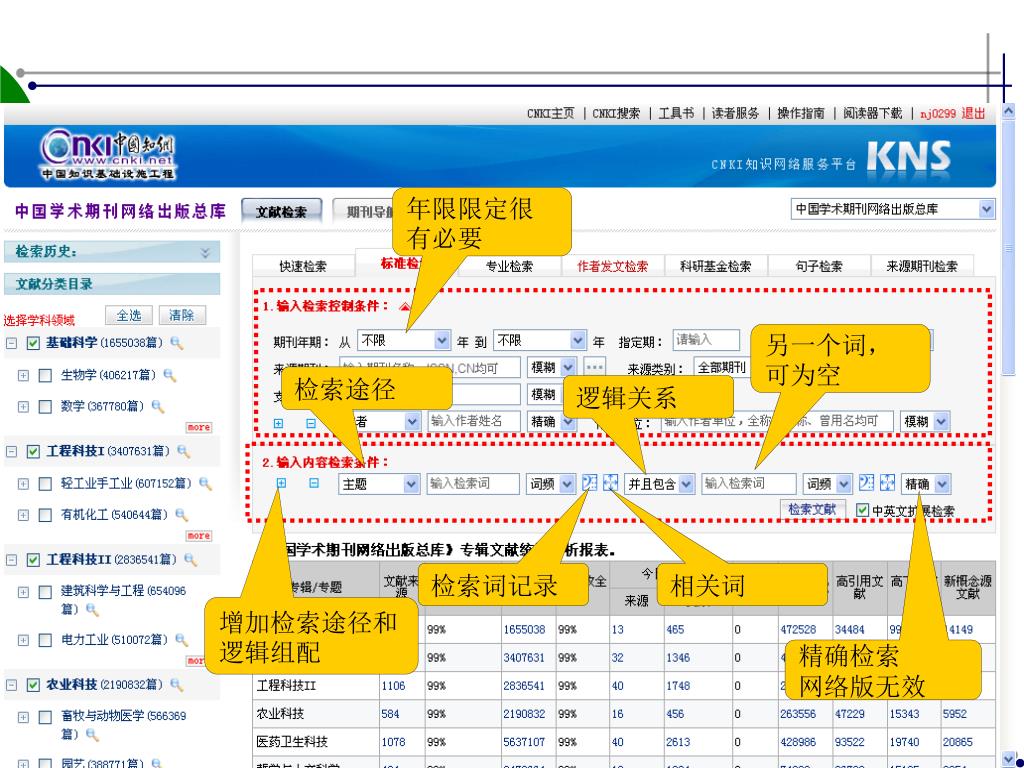Uncheck the 基础科学 checkbox
Screen dimensions: 1024x768
(x=33, y=343)
